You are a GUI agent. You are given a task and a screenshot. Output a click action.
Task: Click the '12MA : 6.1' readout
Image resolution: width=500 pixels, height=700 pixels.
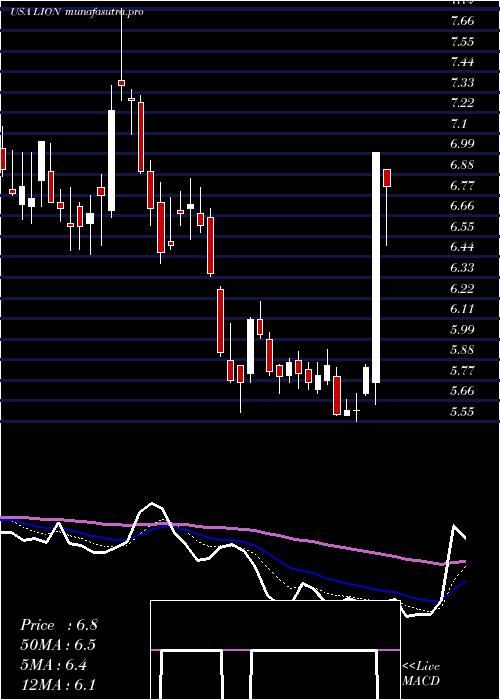(58, 685)
